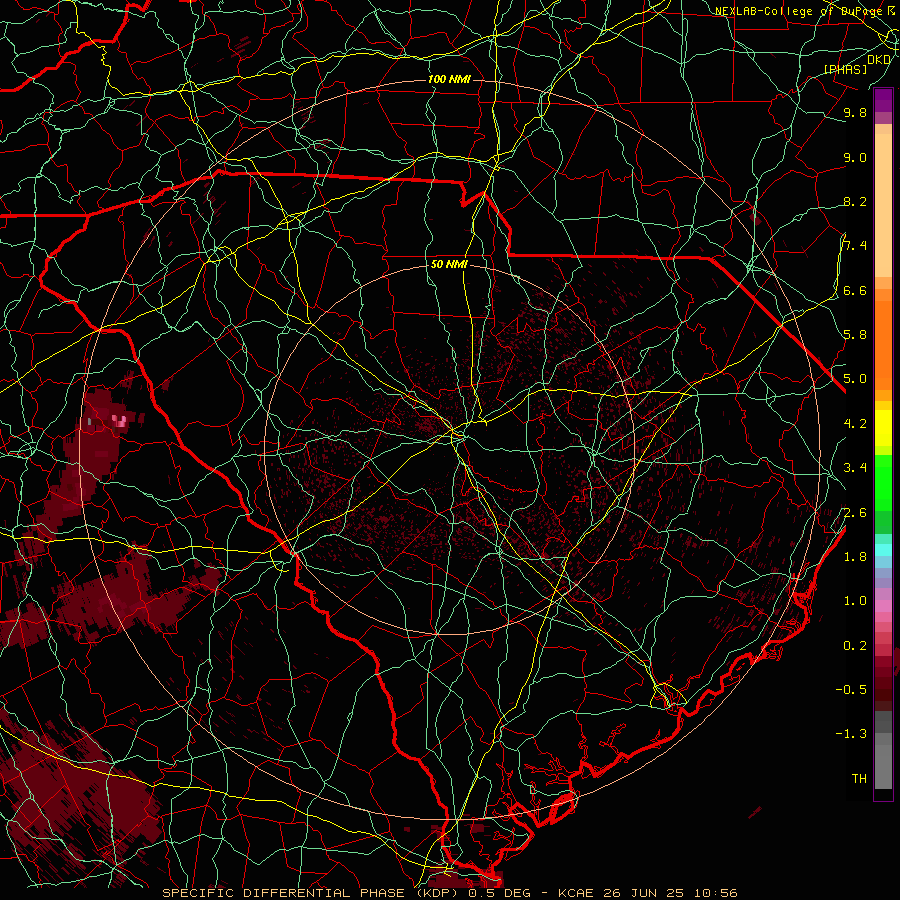Image resolution: width=900 pixels, height=900 pixels.
Task: Click the 5.0 value on color scale
Action: (855, 379)
